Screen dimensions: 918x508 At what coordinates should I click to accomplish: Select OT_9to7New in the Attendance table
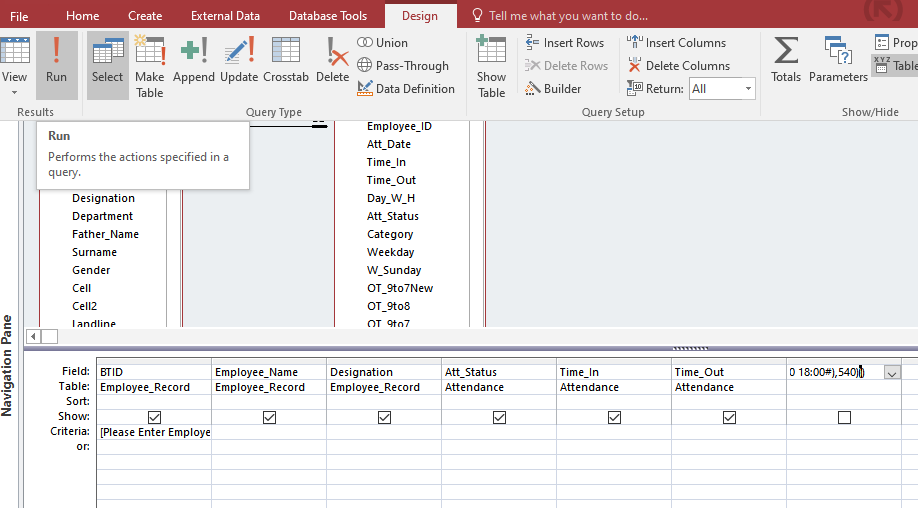pos(400,288)
